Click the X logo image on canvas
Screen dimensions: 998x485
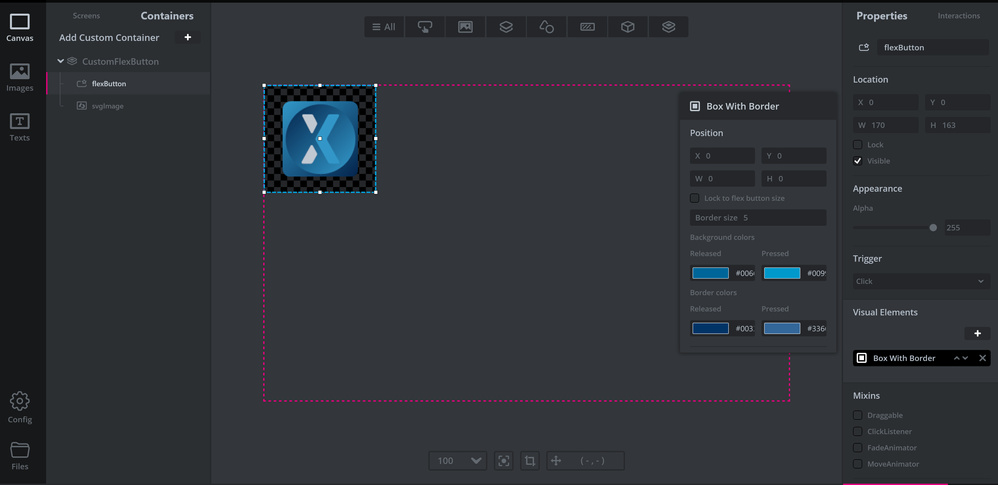[x=320, y=138]
